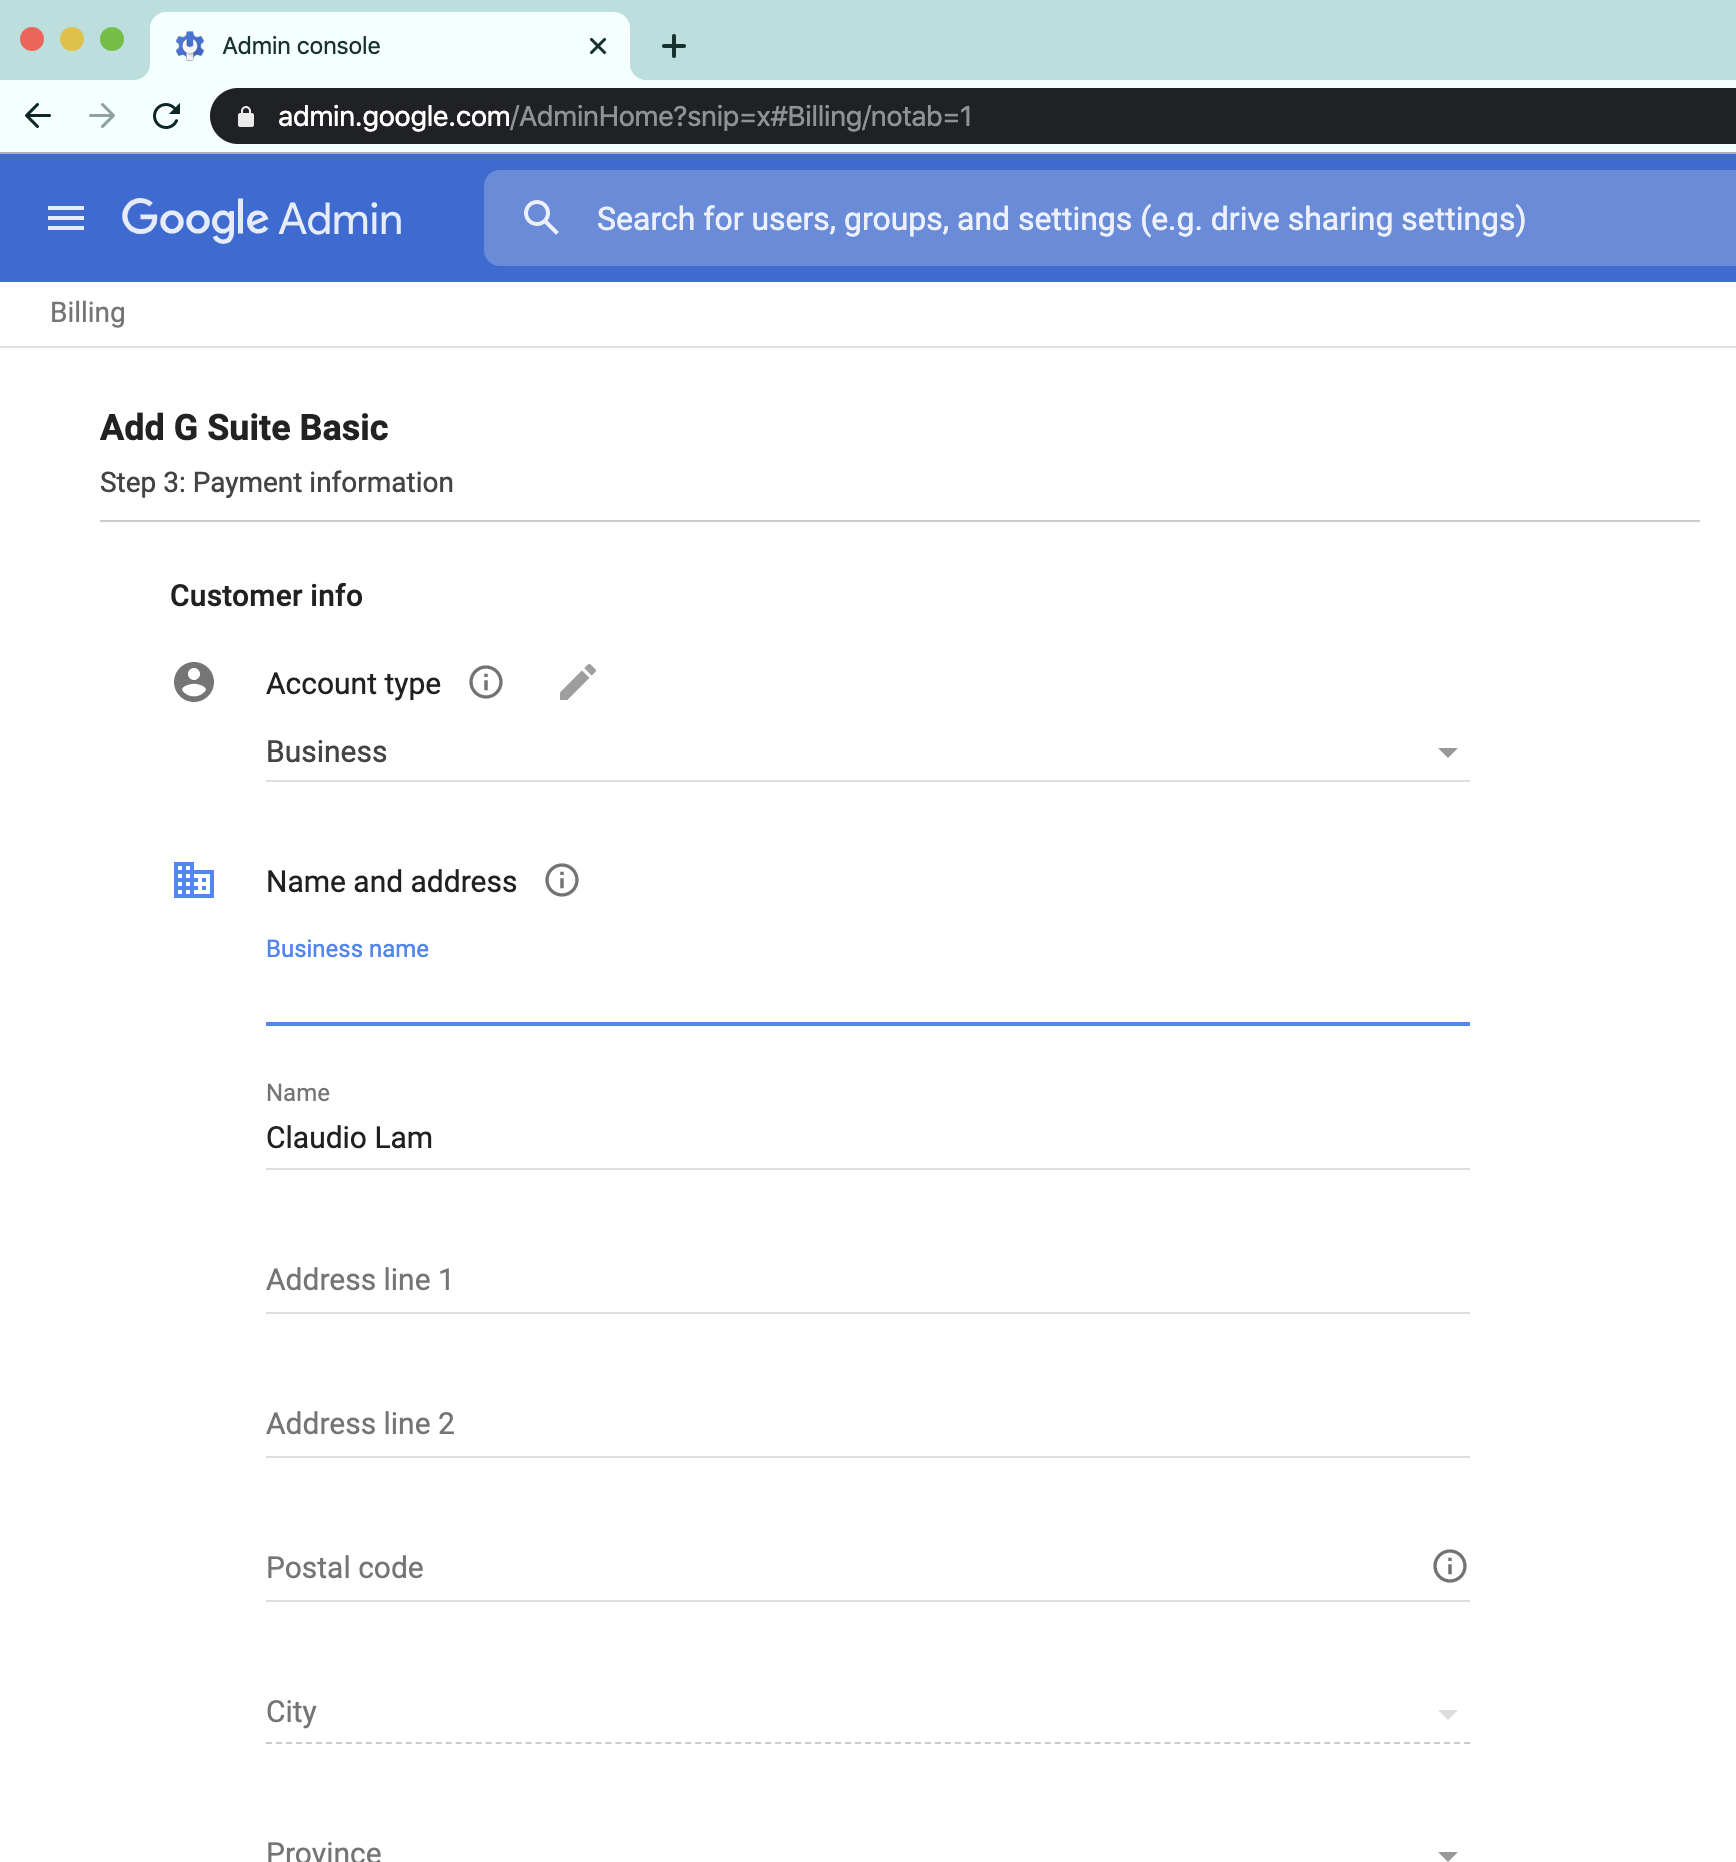1736x1862 pixels.
Task: Go back to the previous page
Action: pyautogui.click(x=38, y=116)
